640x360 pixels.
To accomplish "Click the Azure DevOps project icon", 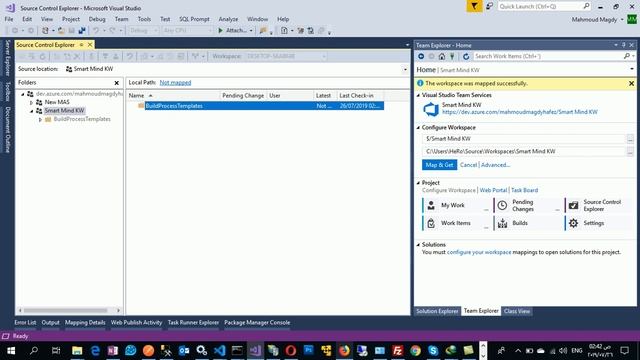I will click(x=431, y=109).
